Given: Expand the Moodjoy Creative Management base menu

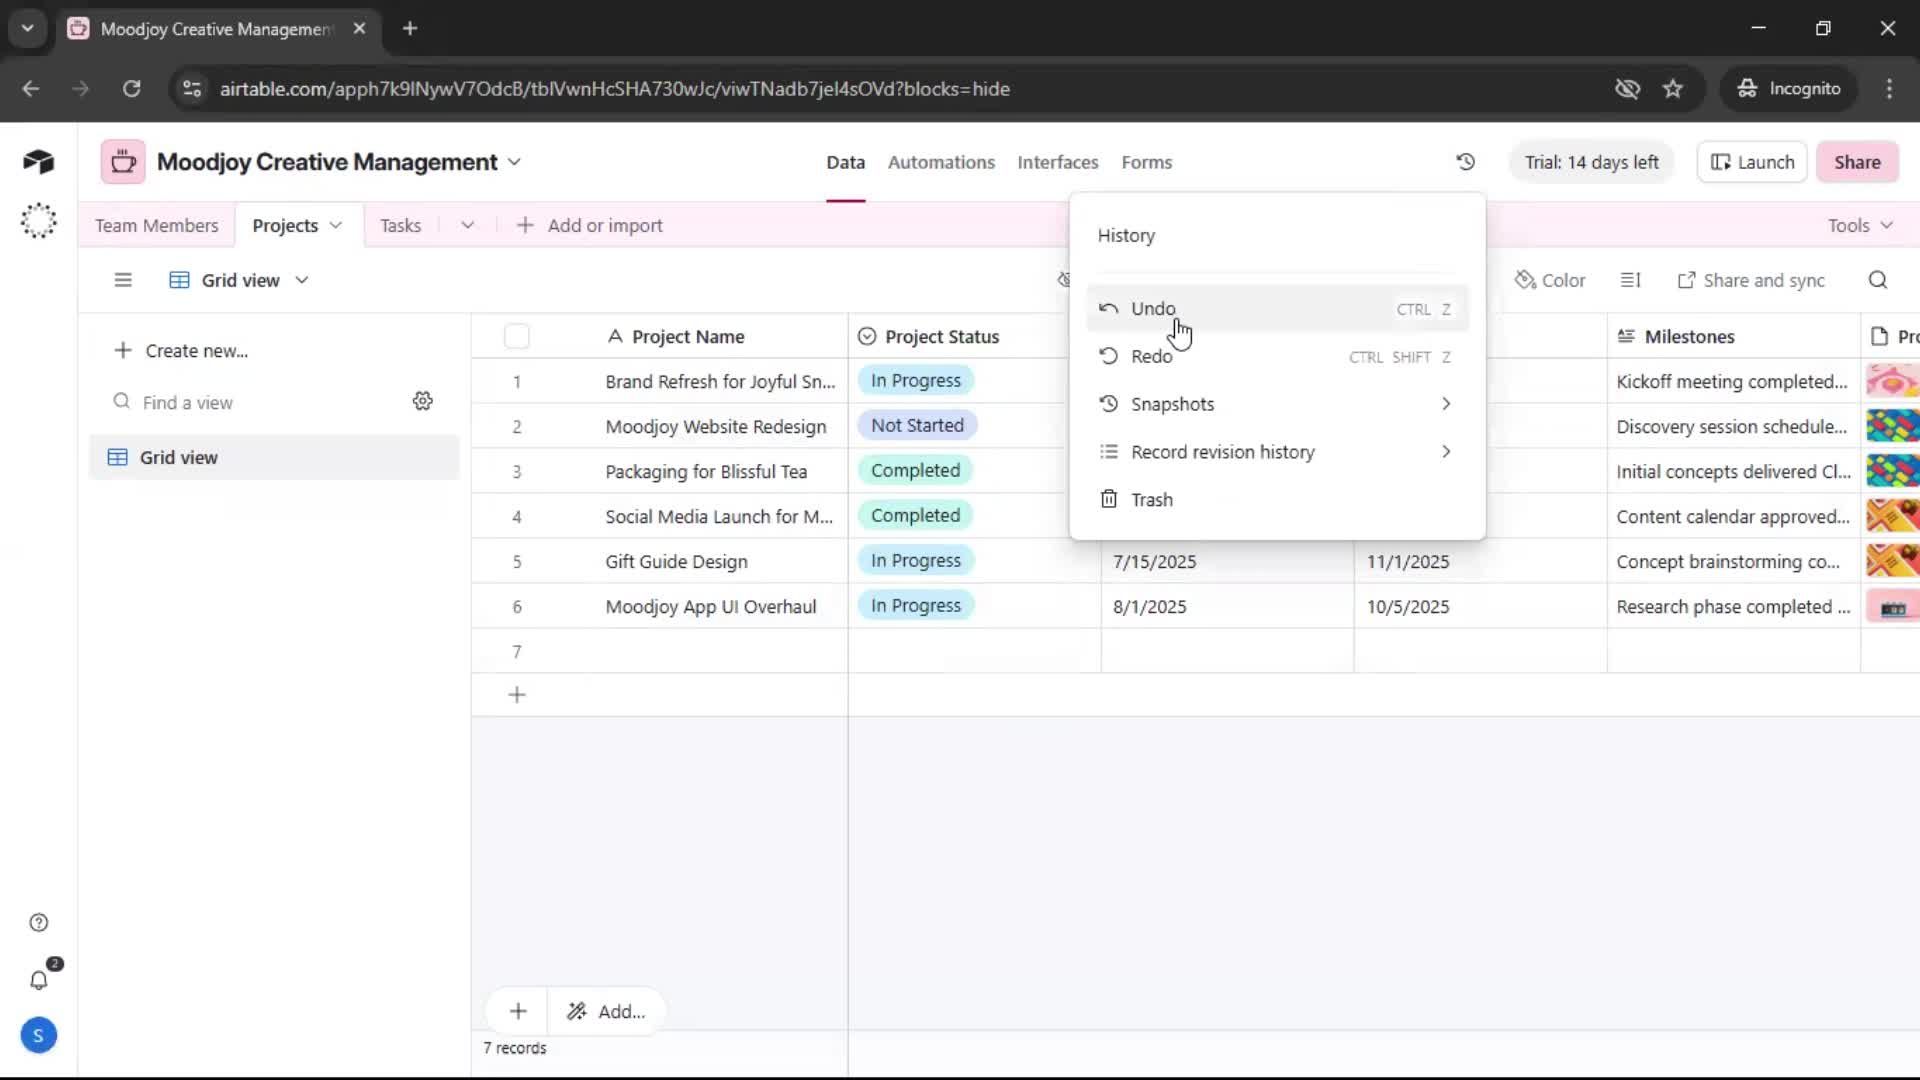Looking at the screenshot, I should [514, 162].
